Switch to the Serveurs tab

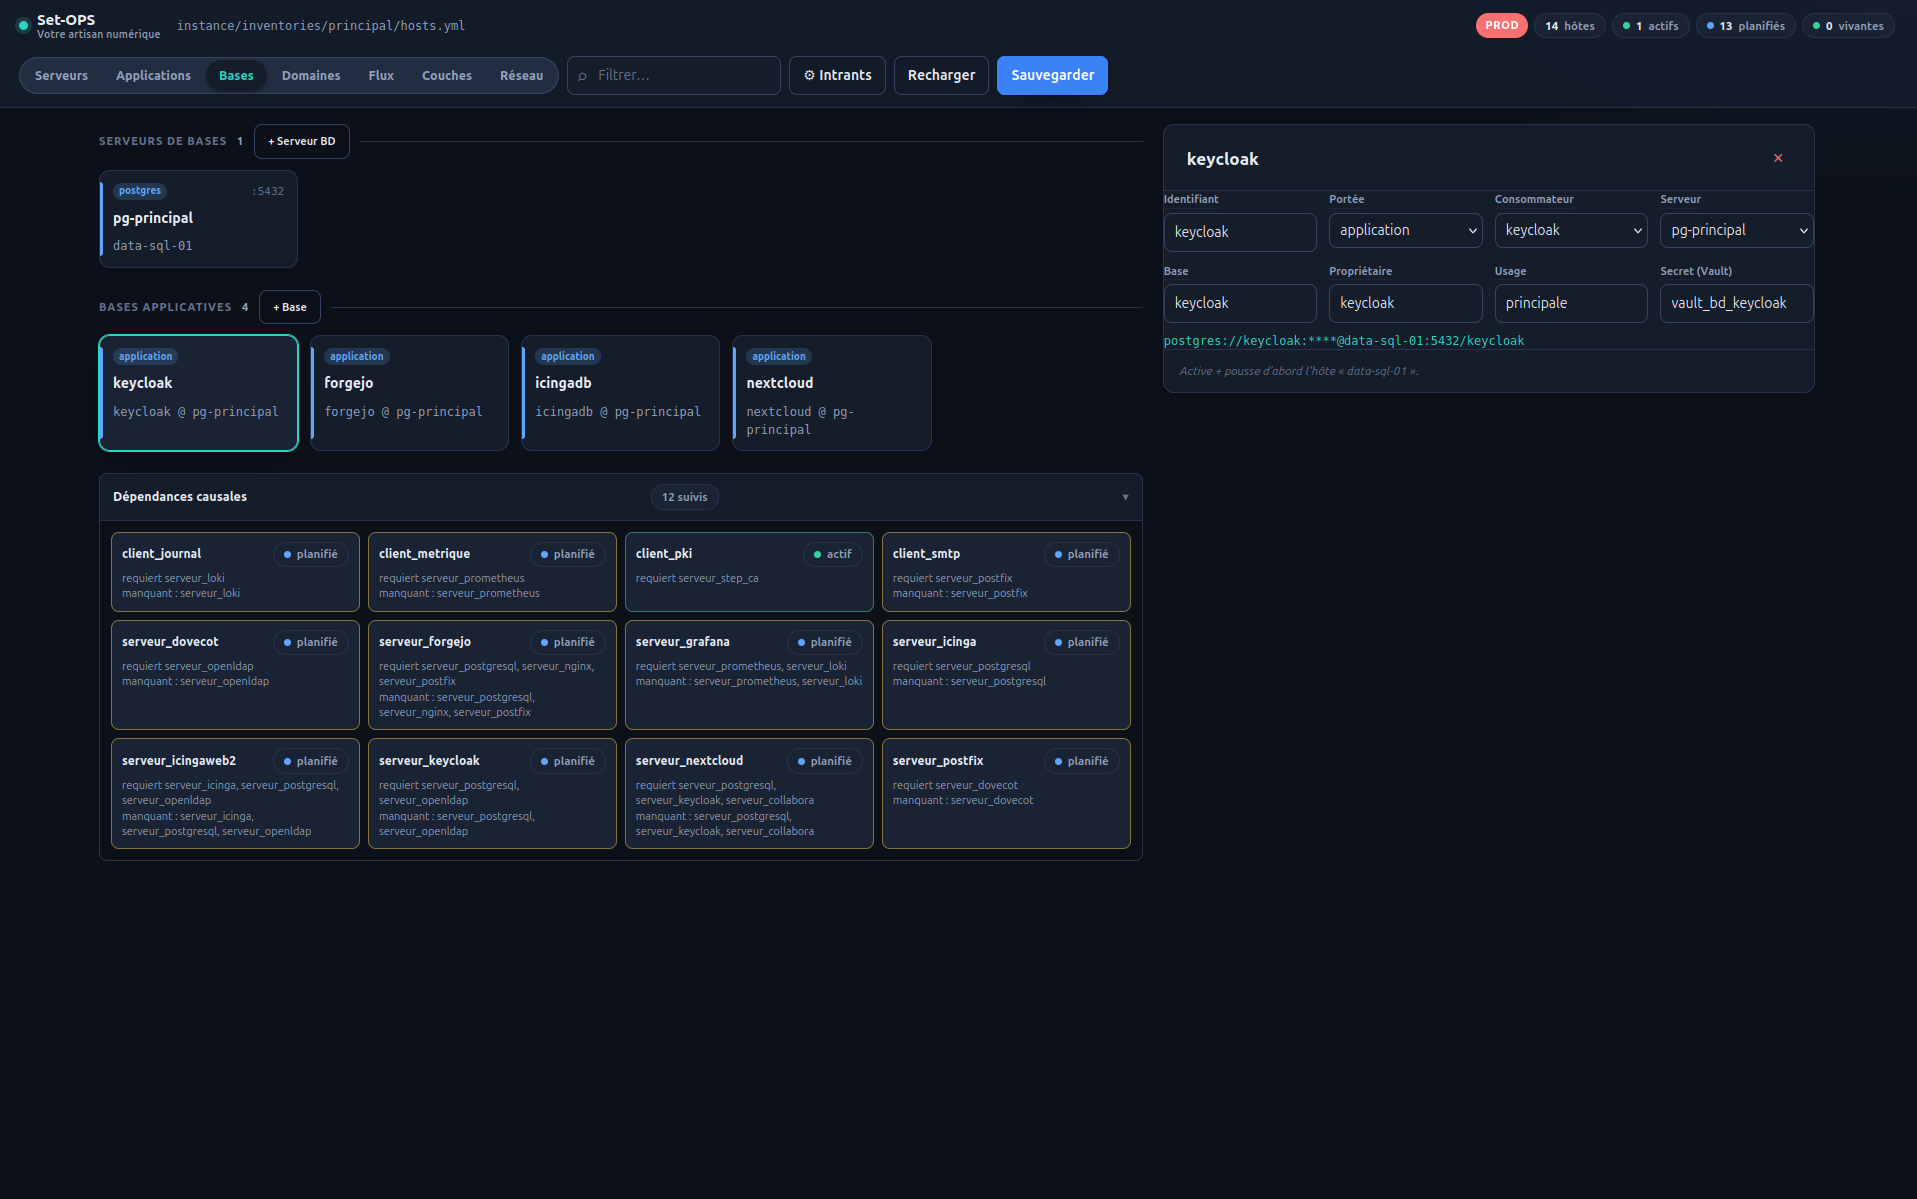coord(61,76)
